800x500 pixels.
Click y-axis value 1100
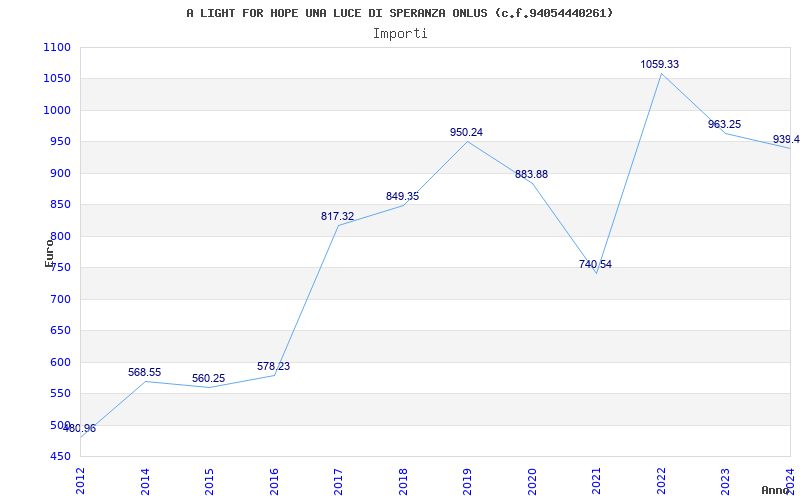coord(57,47)
